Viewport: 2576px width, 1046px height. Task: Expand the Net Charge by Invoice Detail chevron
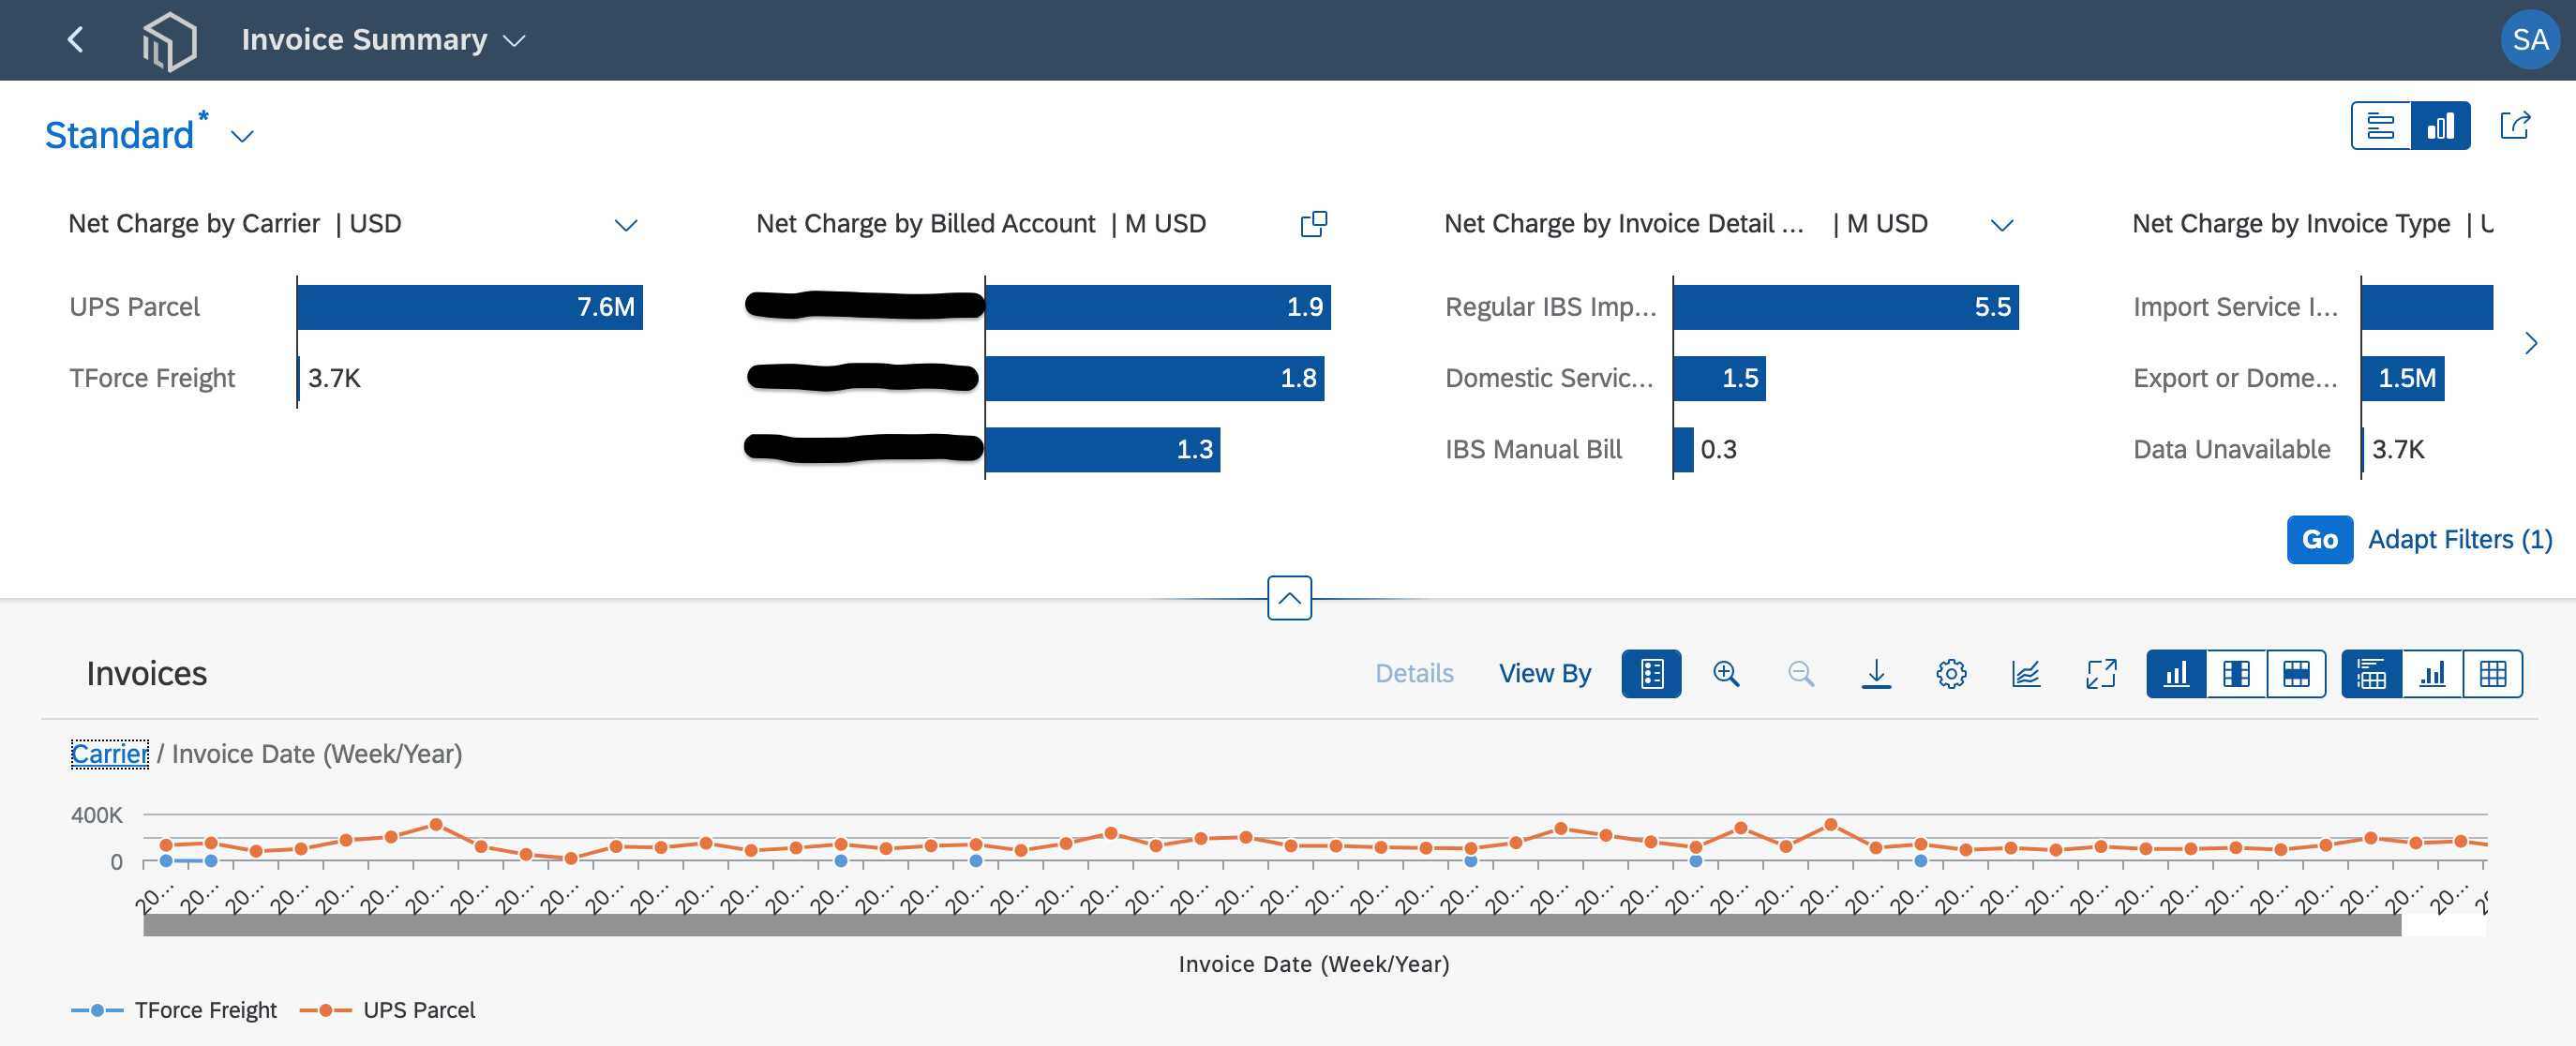2002,225
